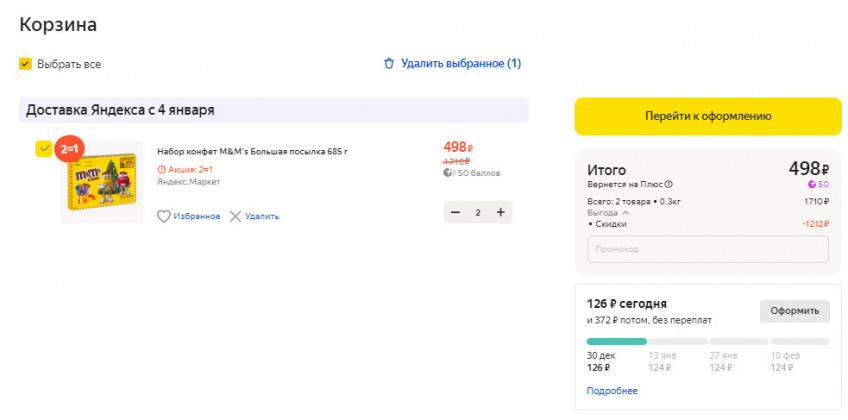Image resolution: width=848 pixels, height=420 pixels.
Task: Add item to favorites via heart icon
Action: tap(164, 216)
